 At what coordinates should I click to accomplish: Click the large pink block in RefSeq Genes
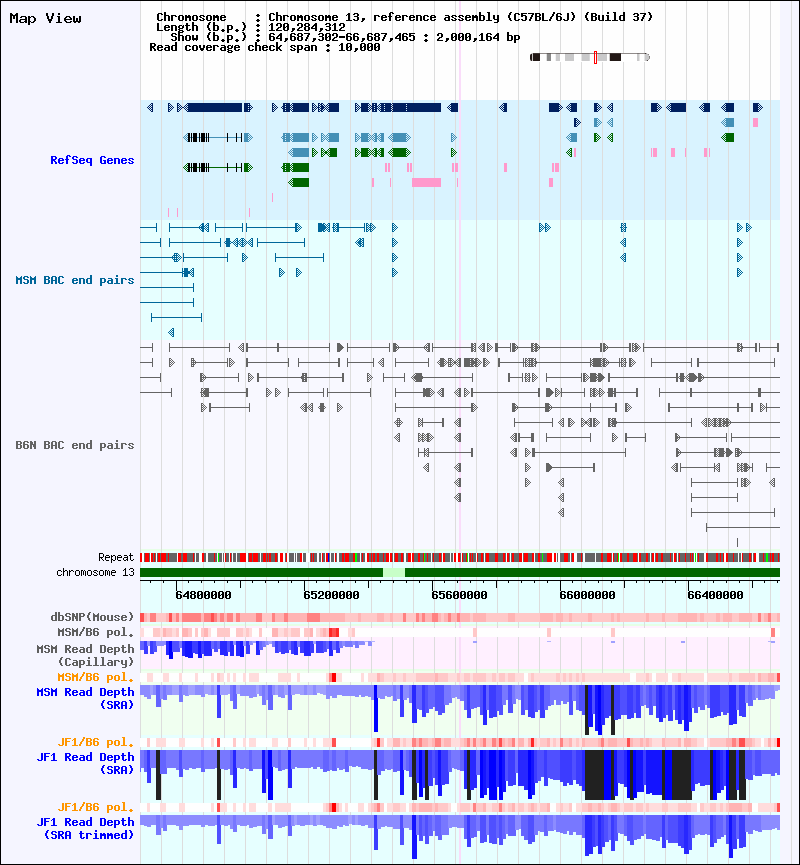tap(426, 183)
